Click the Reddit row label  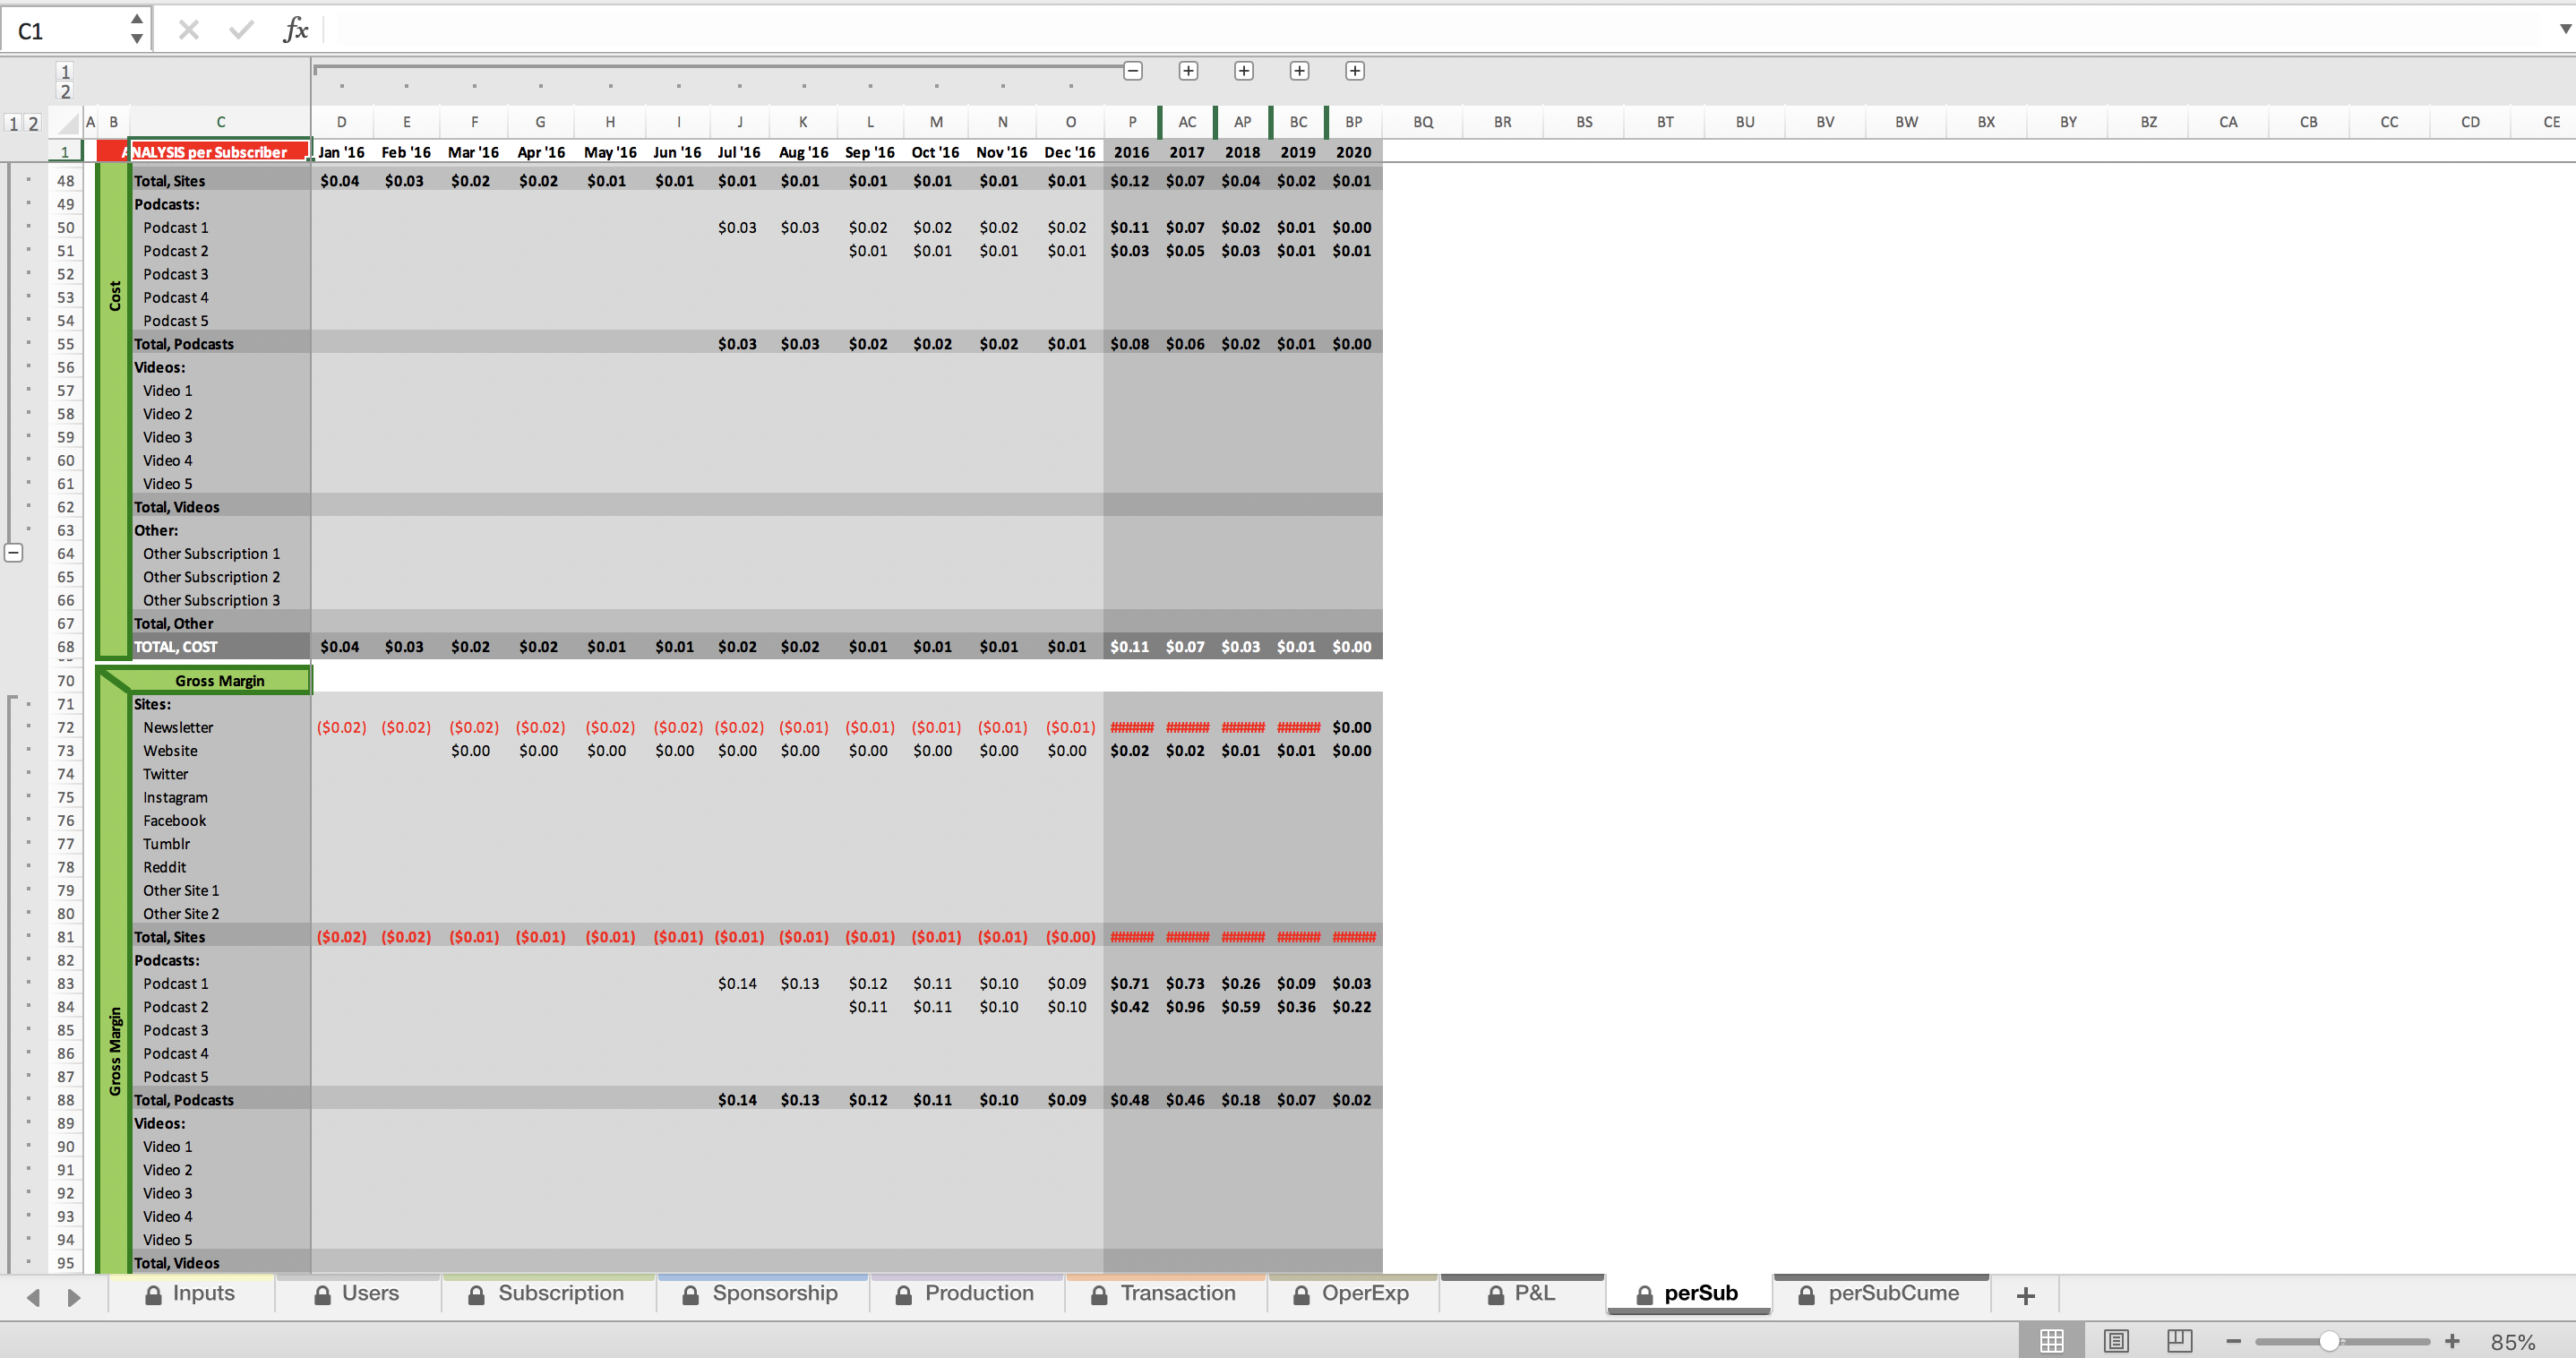[x=164, y=868]
